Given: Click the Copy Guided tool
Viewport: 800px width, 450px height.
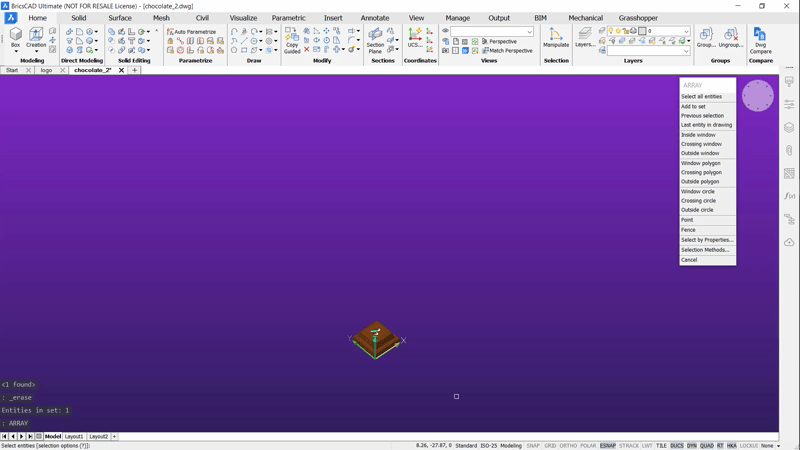Looking at the screenshot, I should (292, 41).
